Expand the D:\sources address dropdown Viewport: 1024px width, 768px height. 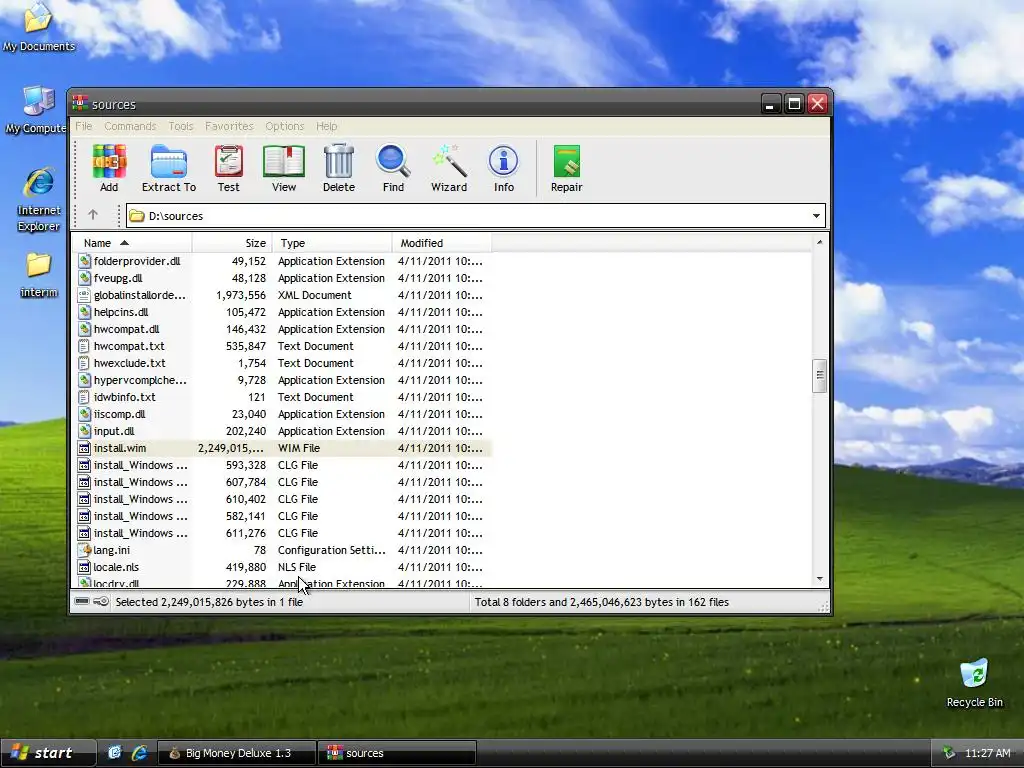click(x=816, y=216)
